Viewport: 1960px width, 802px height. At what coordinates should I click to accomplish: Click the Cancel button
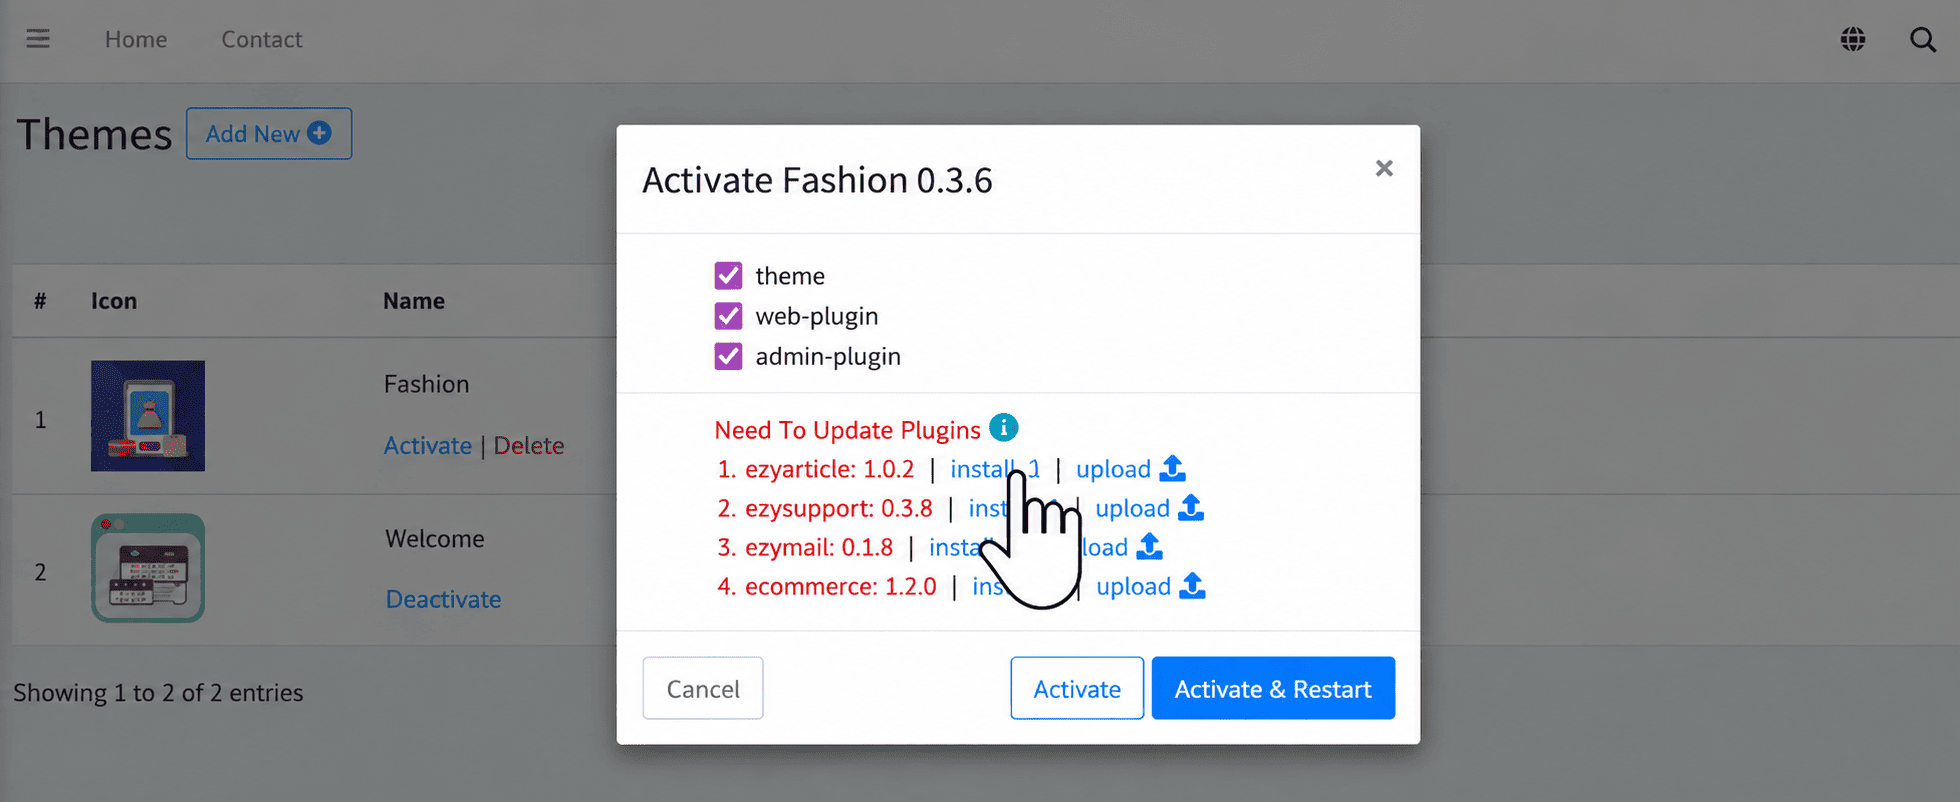pyautogui.click(x=703, y=688)
